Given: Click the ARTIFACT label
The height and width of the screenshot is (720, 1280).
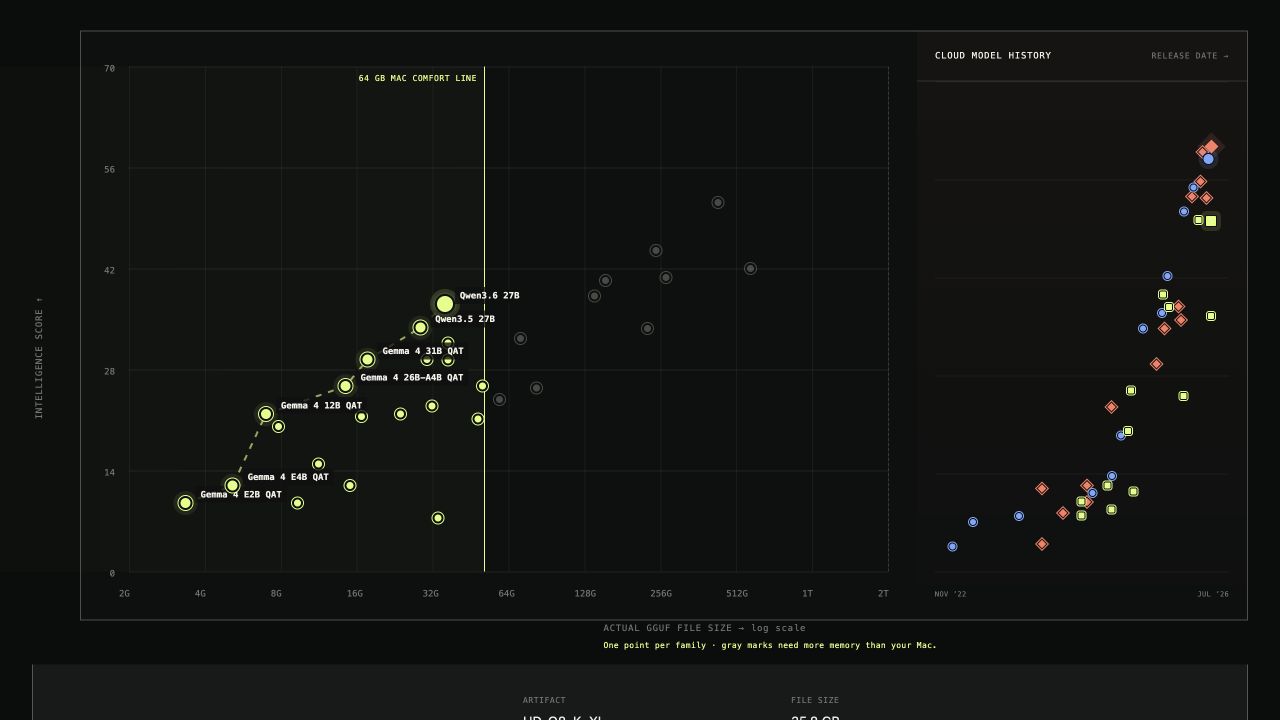Looking at the screenshot, I should (544, 700).
